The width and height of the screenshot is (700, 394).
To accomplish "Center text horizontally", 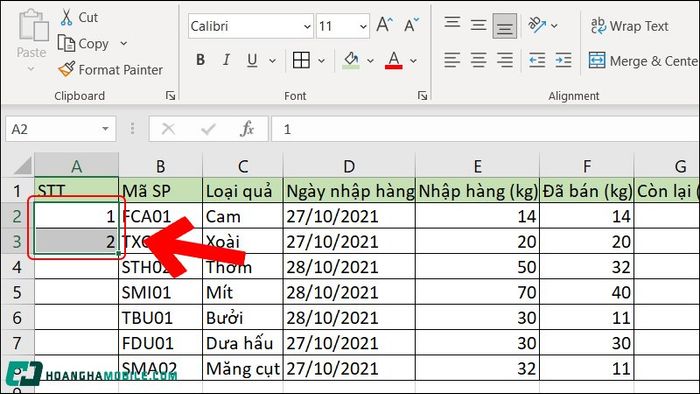I will point(479,60).
